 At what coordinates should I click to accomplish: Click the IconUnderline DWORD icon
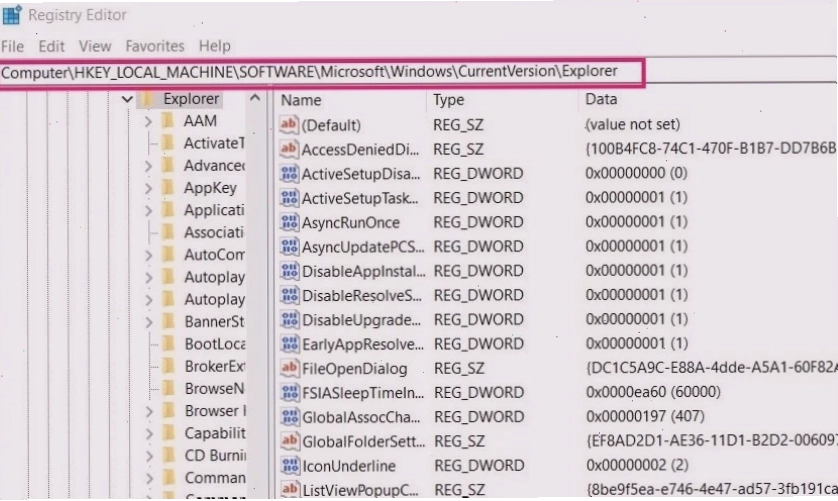290,466
